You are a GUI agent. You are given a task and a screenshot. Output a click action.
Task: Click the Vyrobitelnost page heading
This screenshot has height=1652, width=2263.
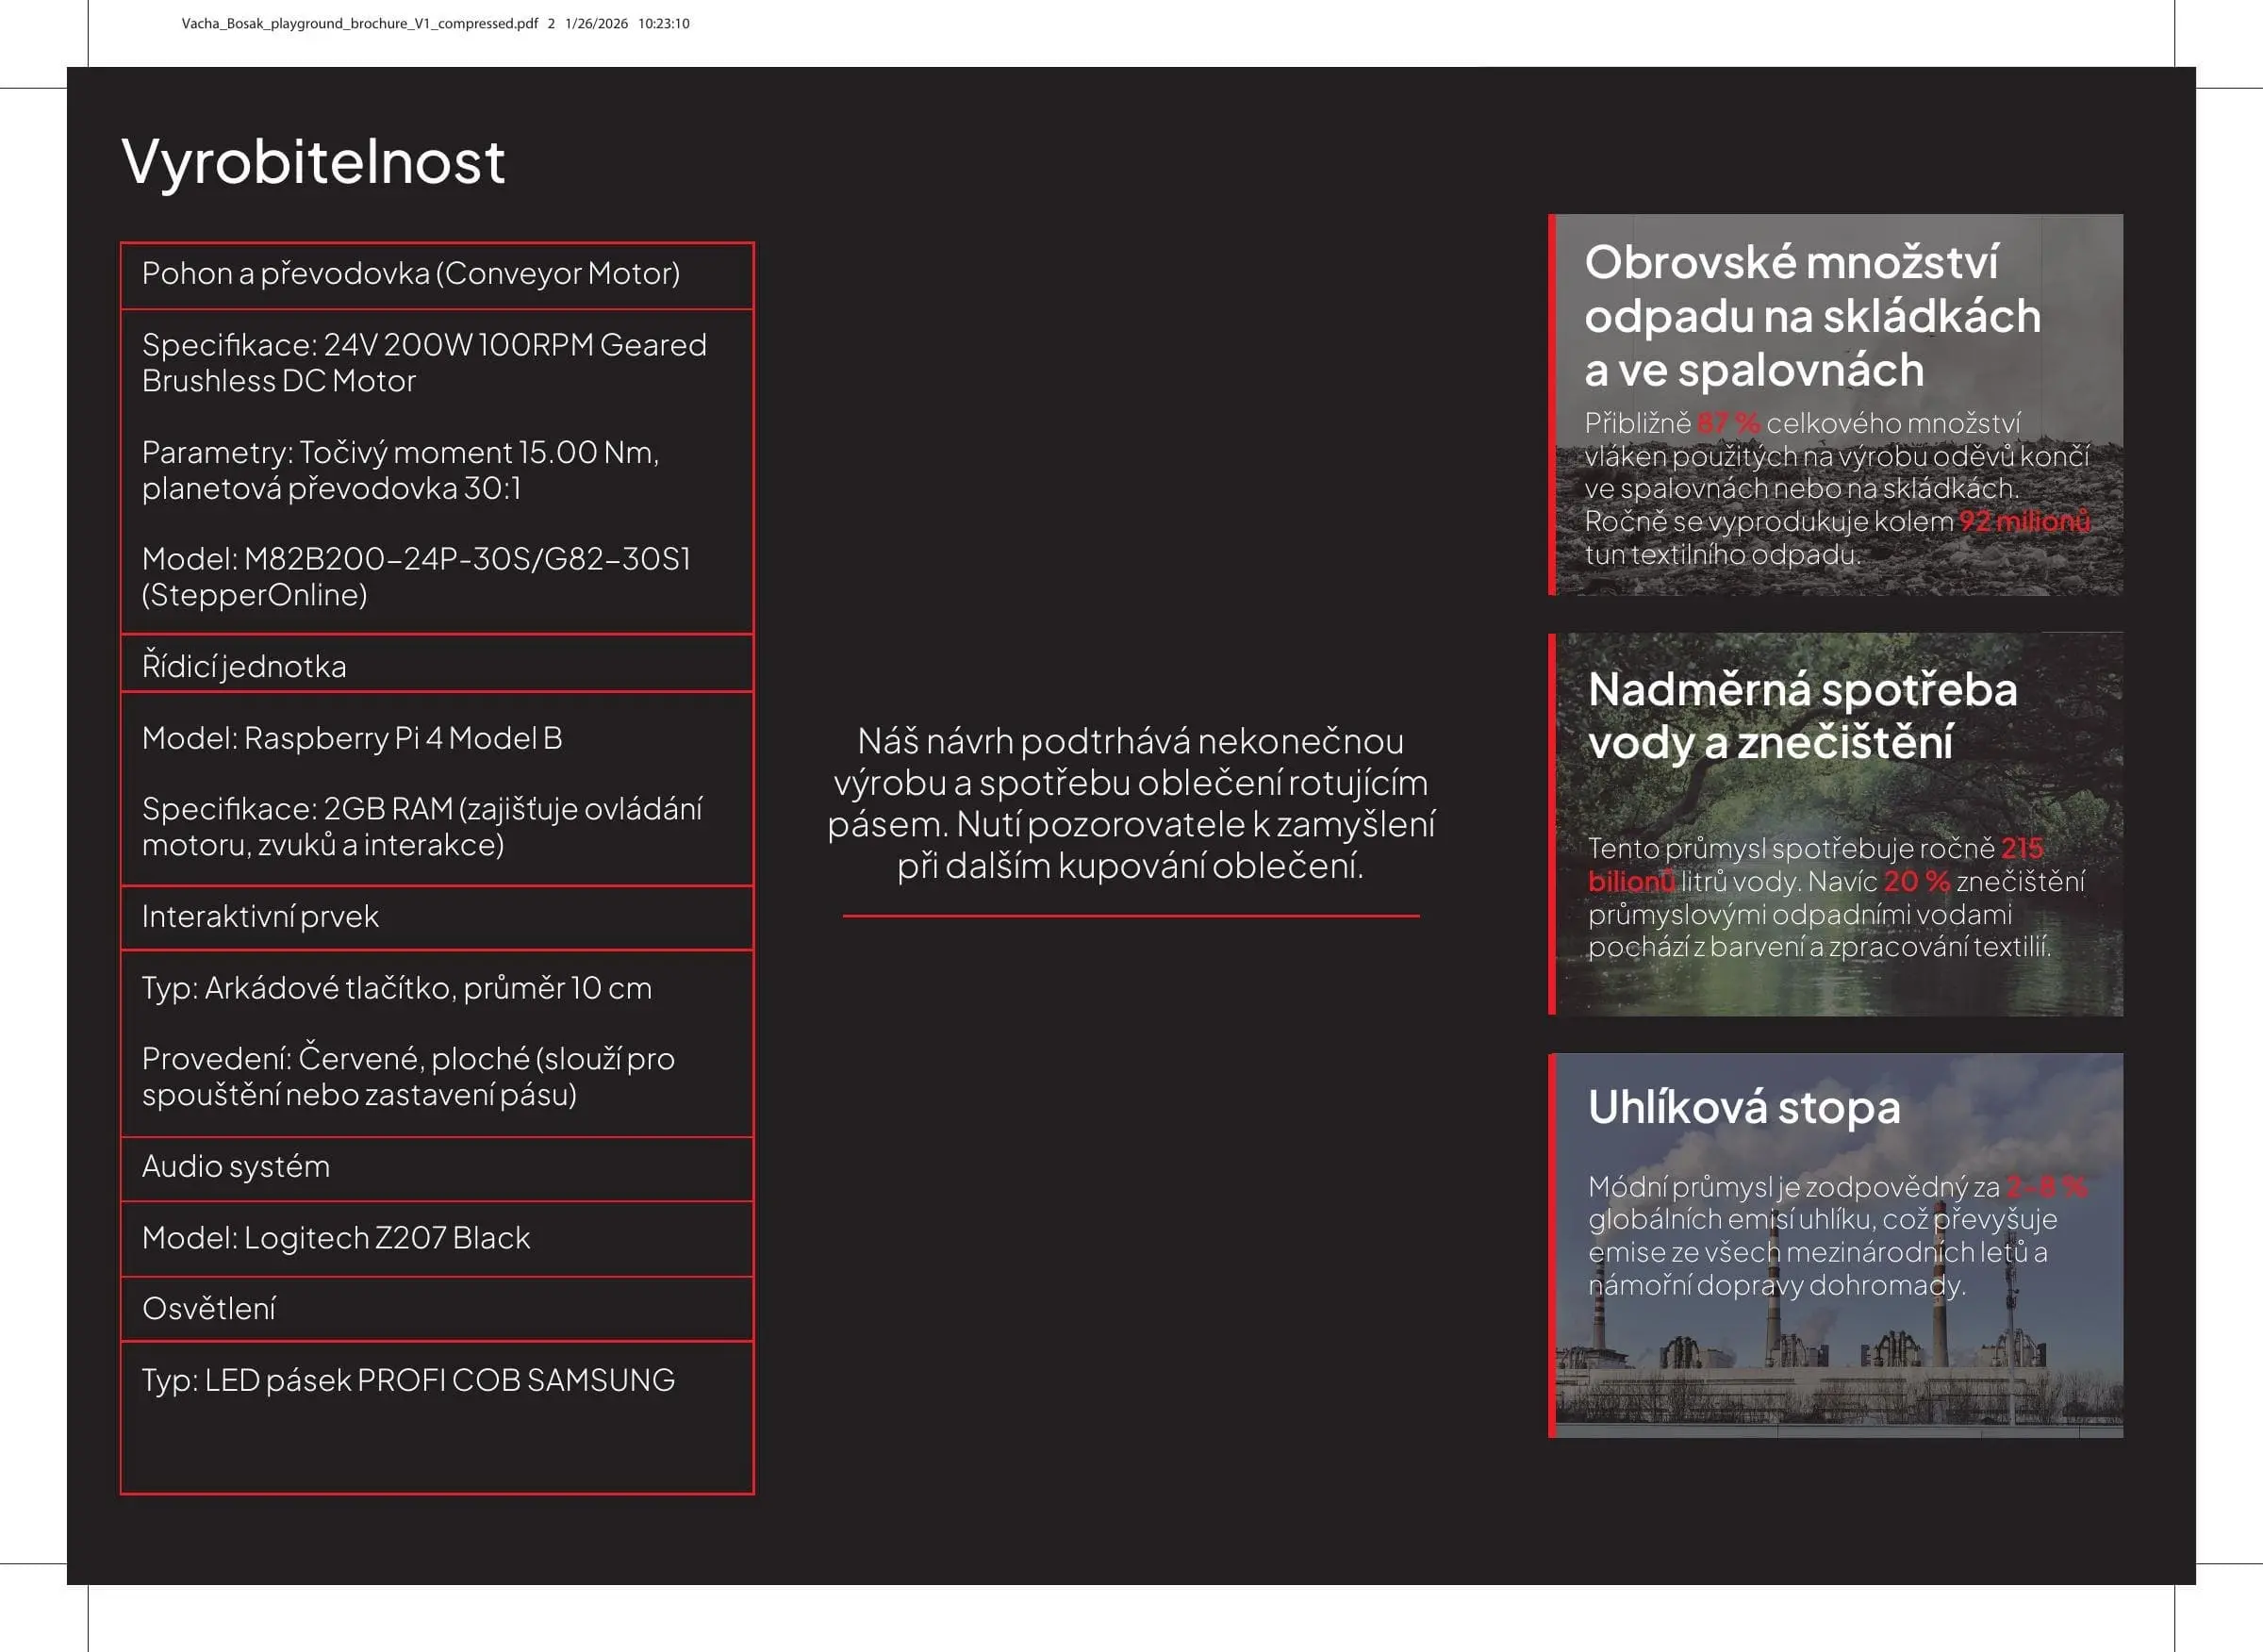(x=313, y=162)
